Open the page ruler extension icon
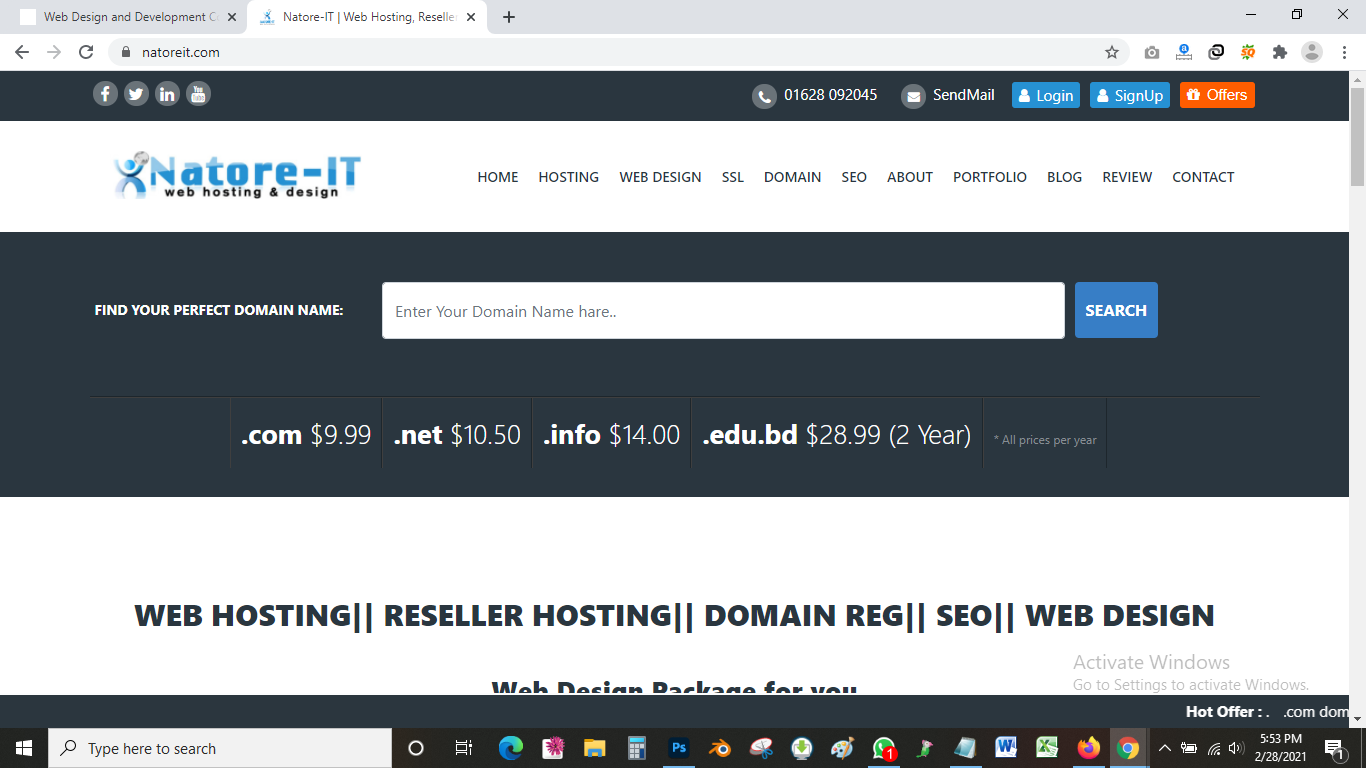This screenshot has width=1366, height=768. point(1184,52)
